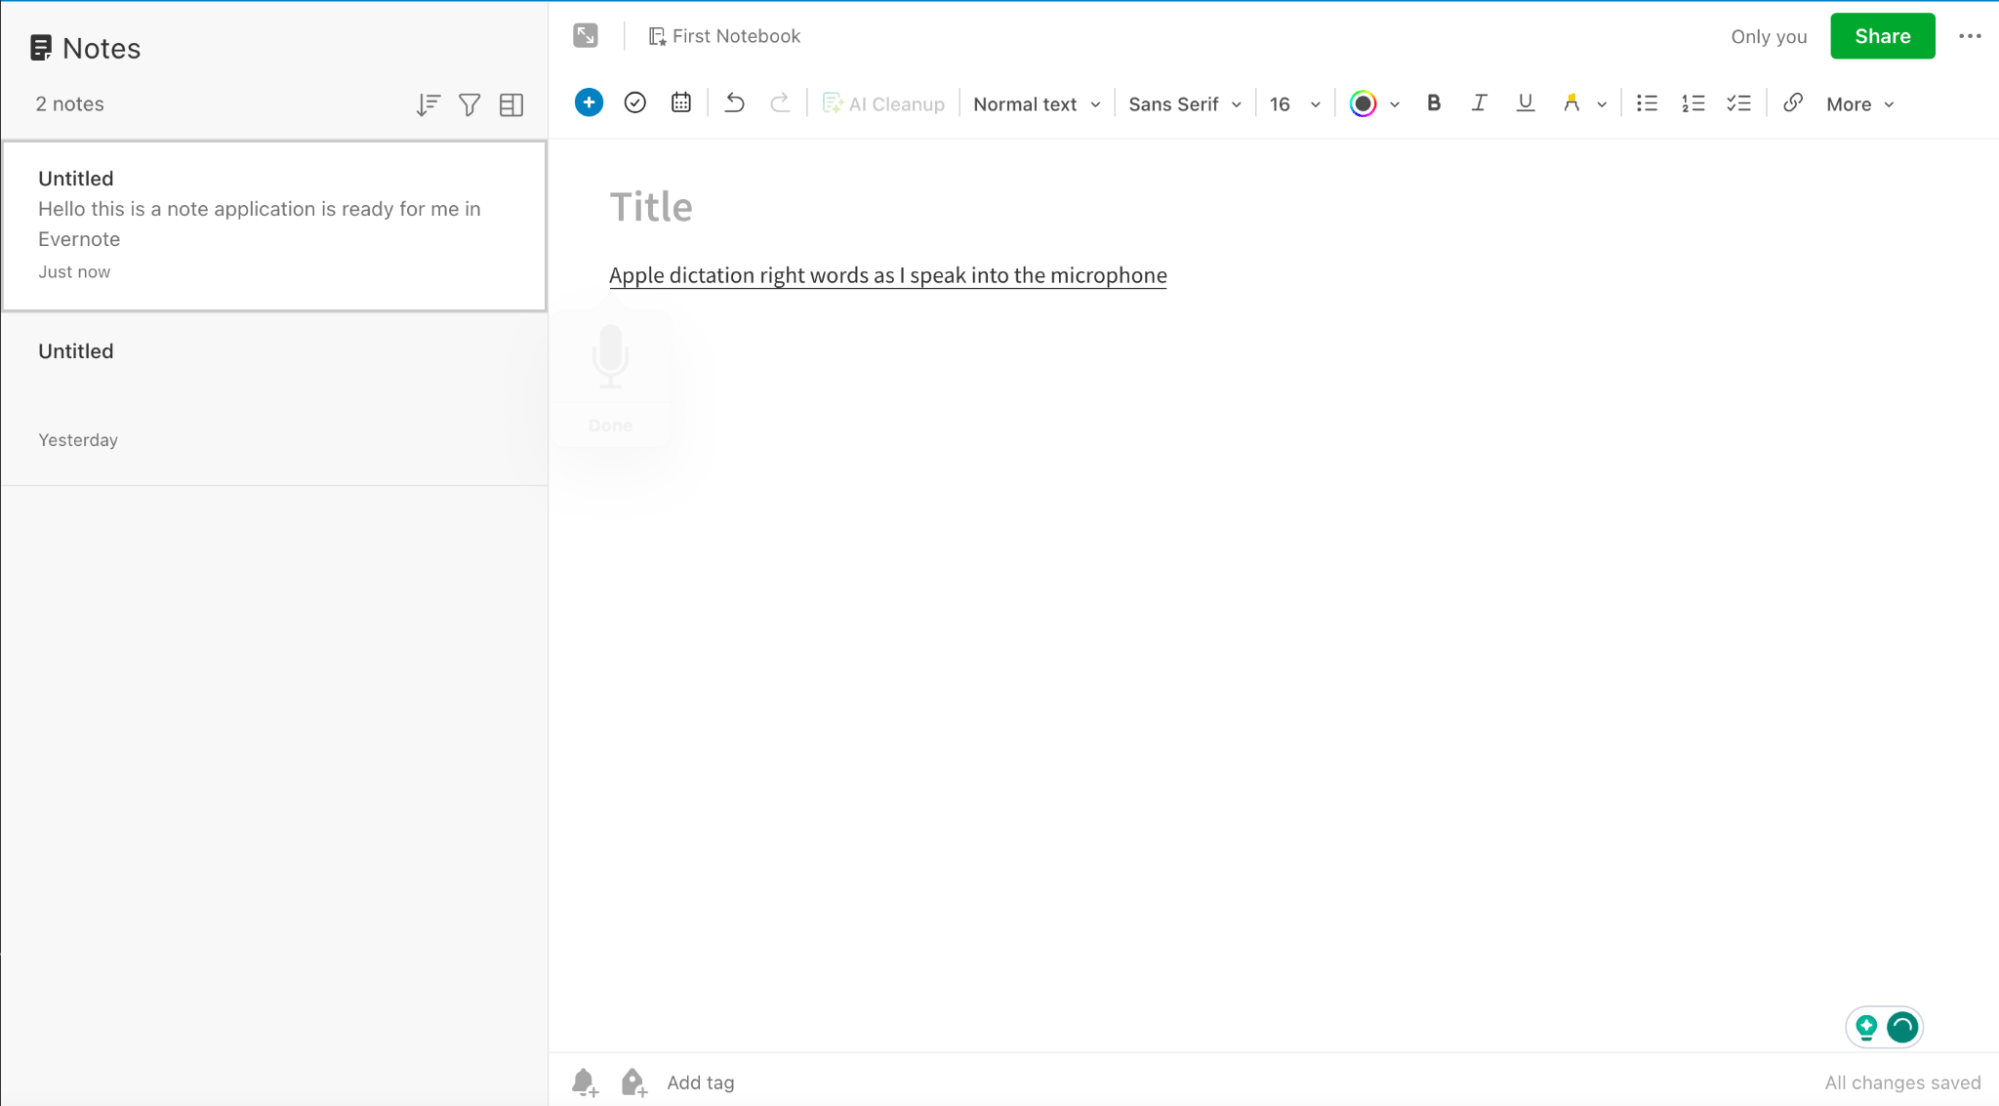
Task: Insert a checkbox list item
Action: [x=1739, y=104]
